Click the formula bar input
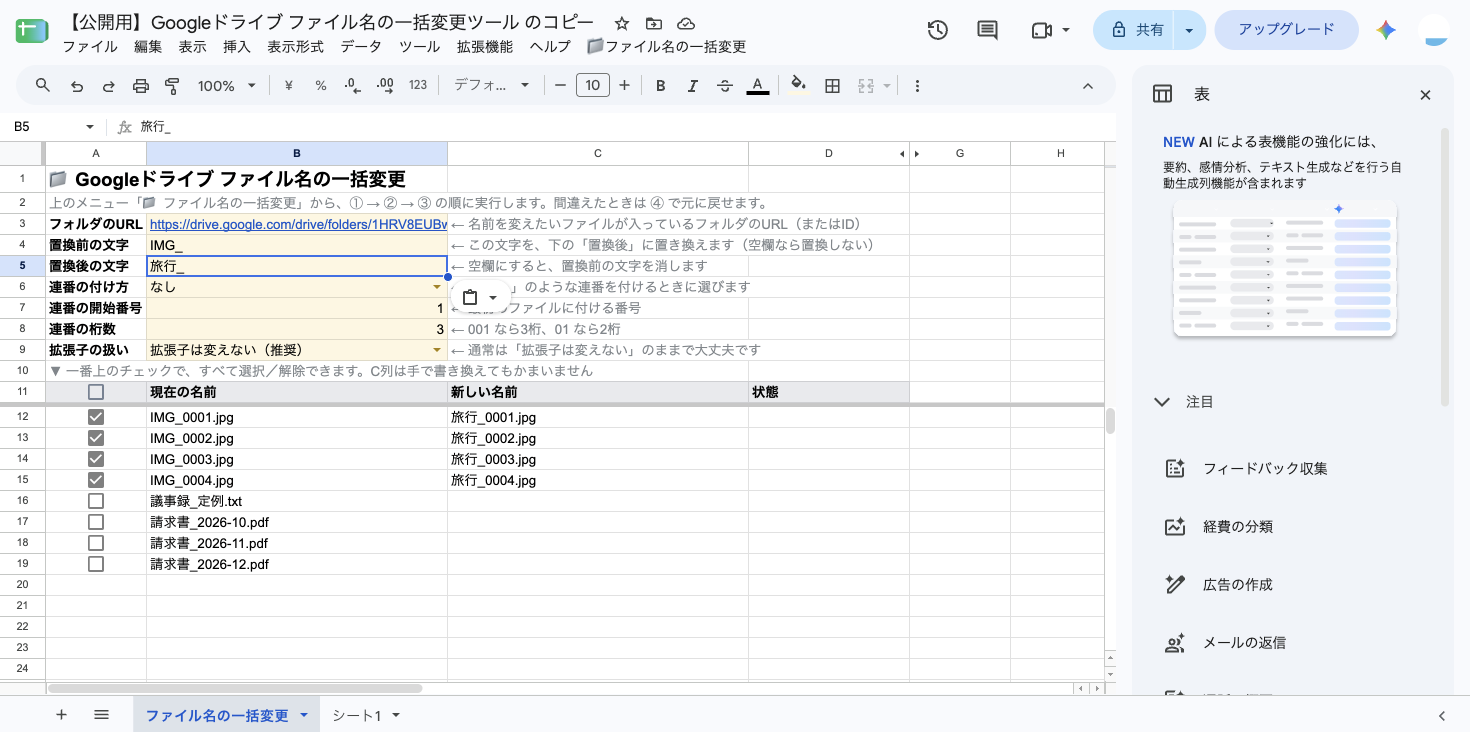 click(x=625, y=127)
